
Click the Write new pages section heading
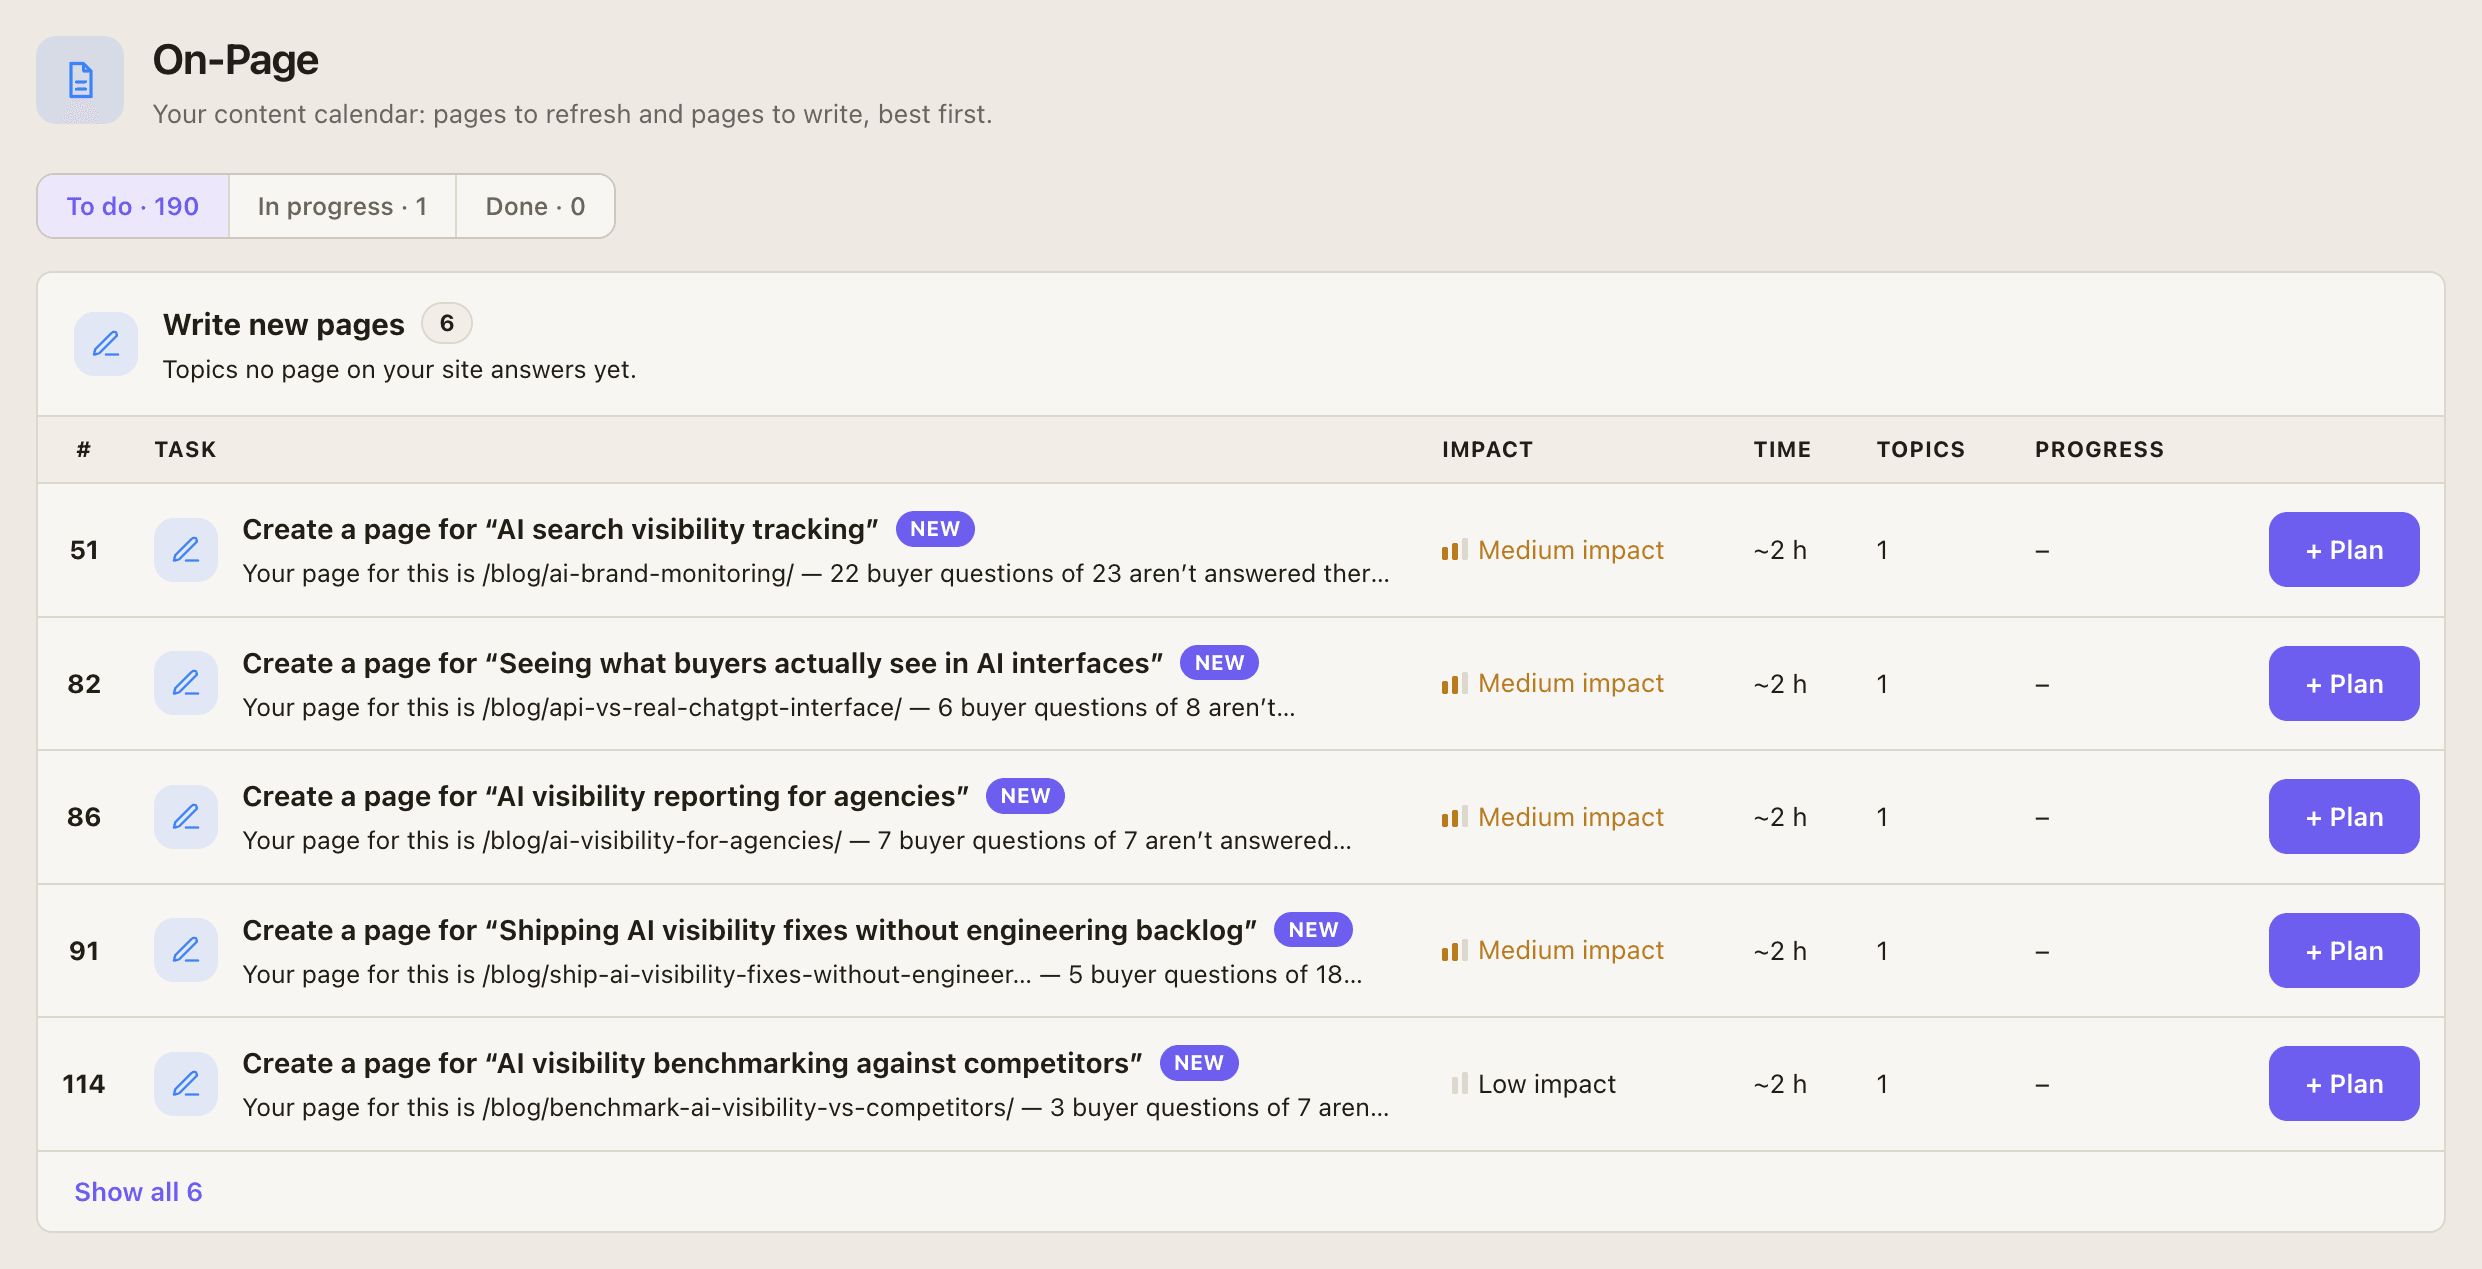(x=284, y=324)
